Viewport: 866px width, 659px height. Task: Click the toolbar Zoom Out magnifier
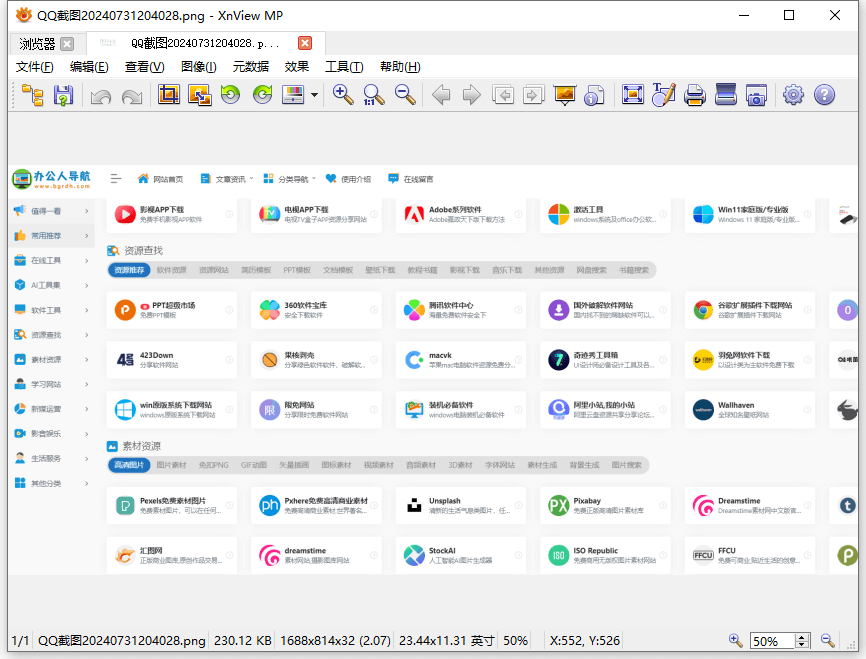[x=405, y=95]
